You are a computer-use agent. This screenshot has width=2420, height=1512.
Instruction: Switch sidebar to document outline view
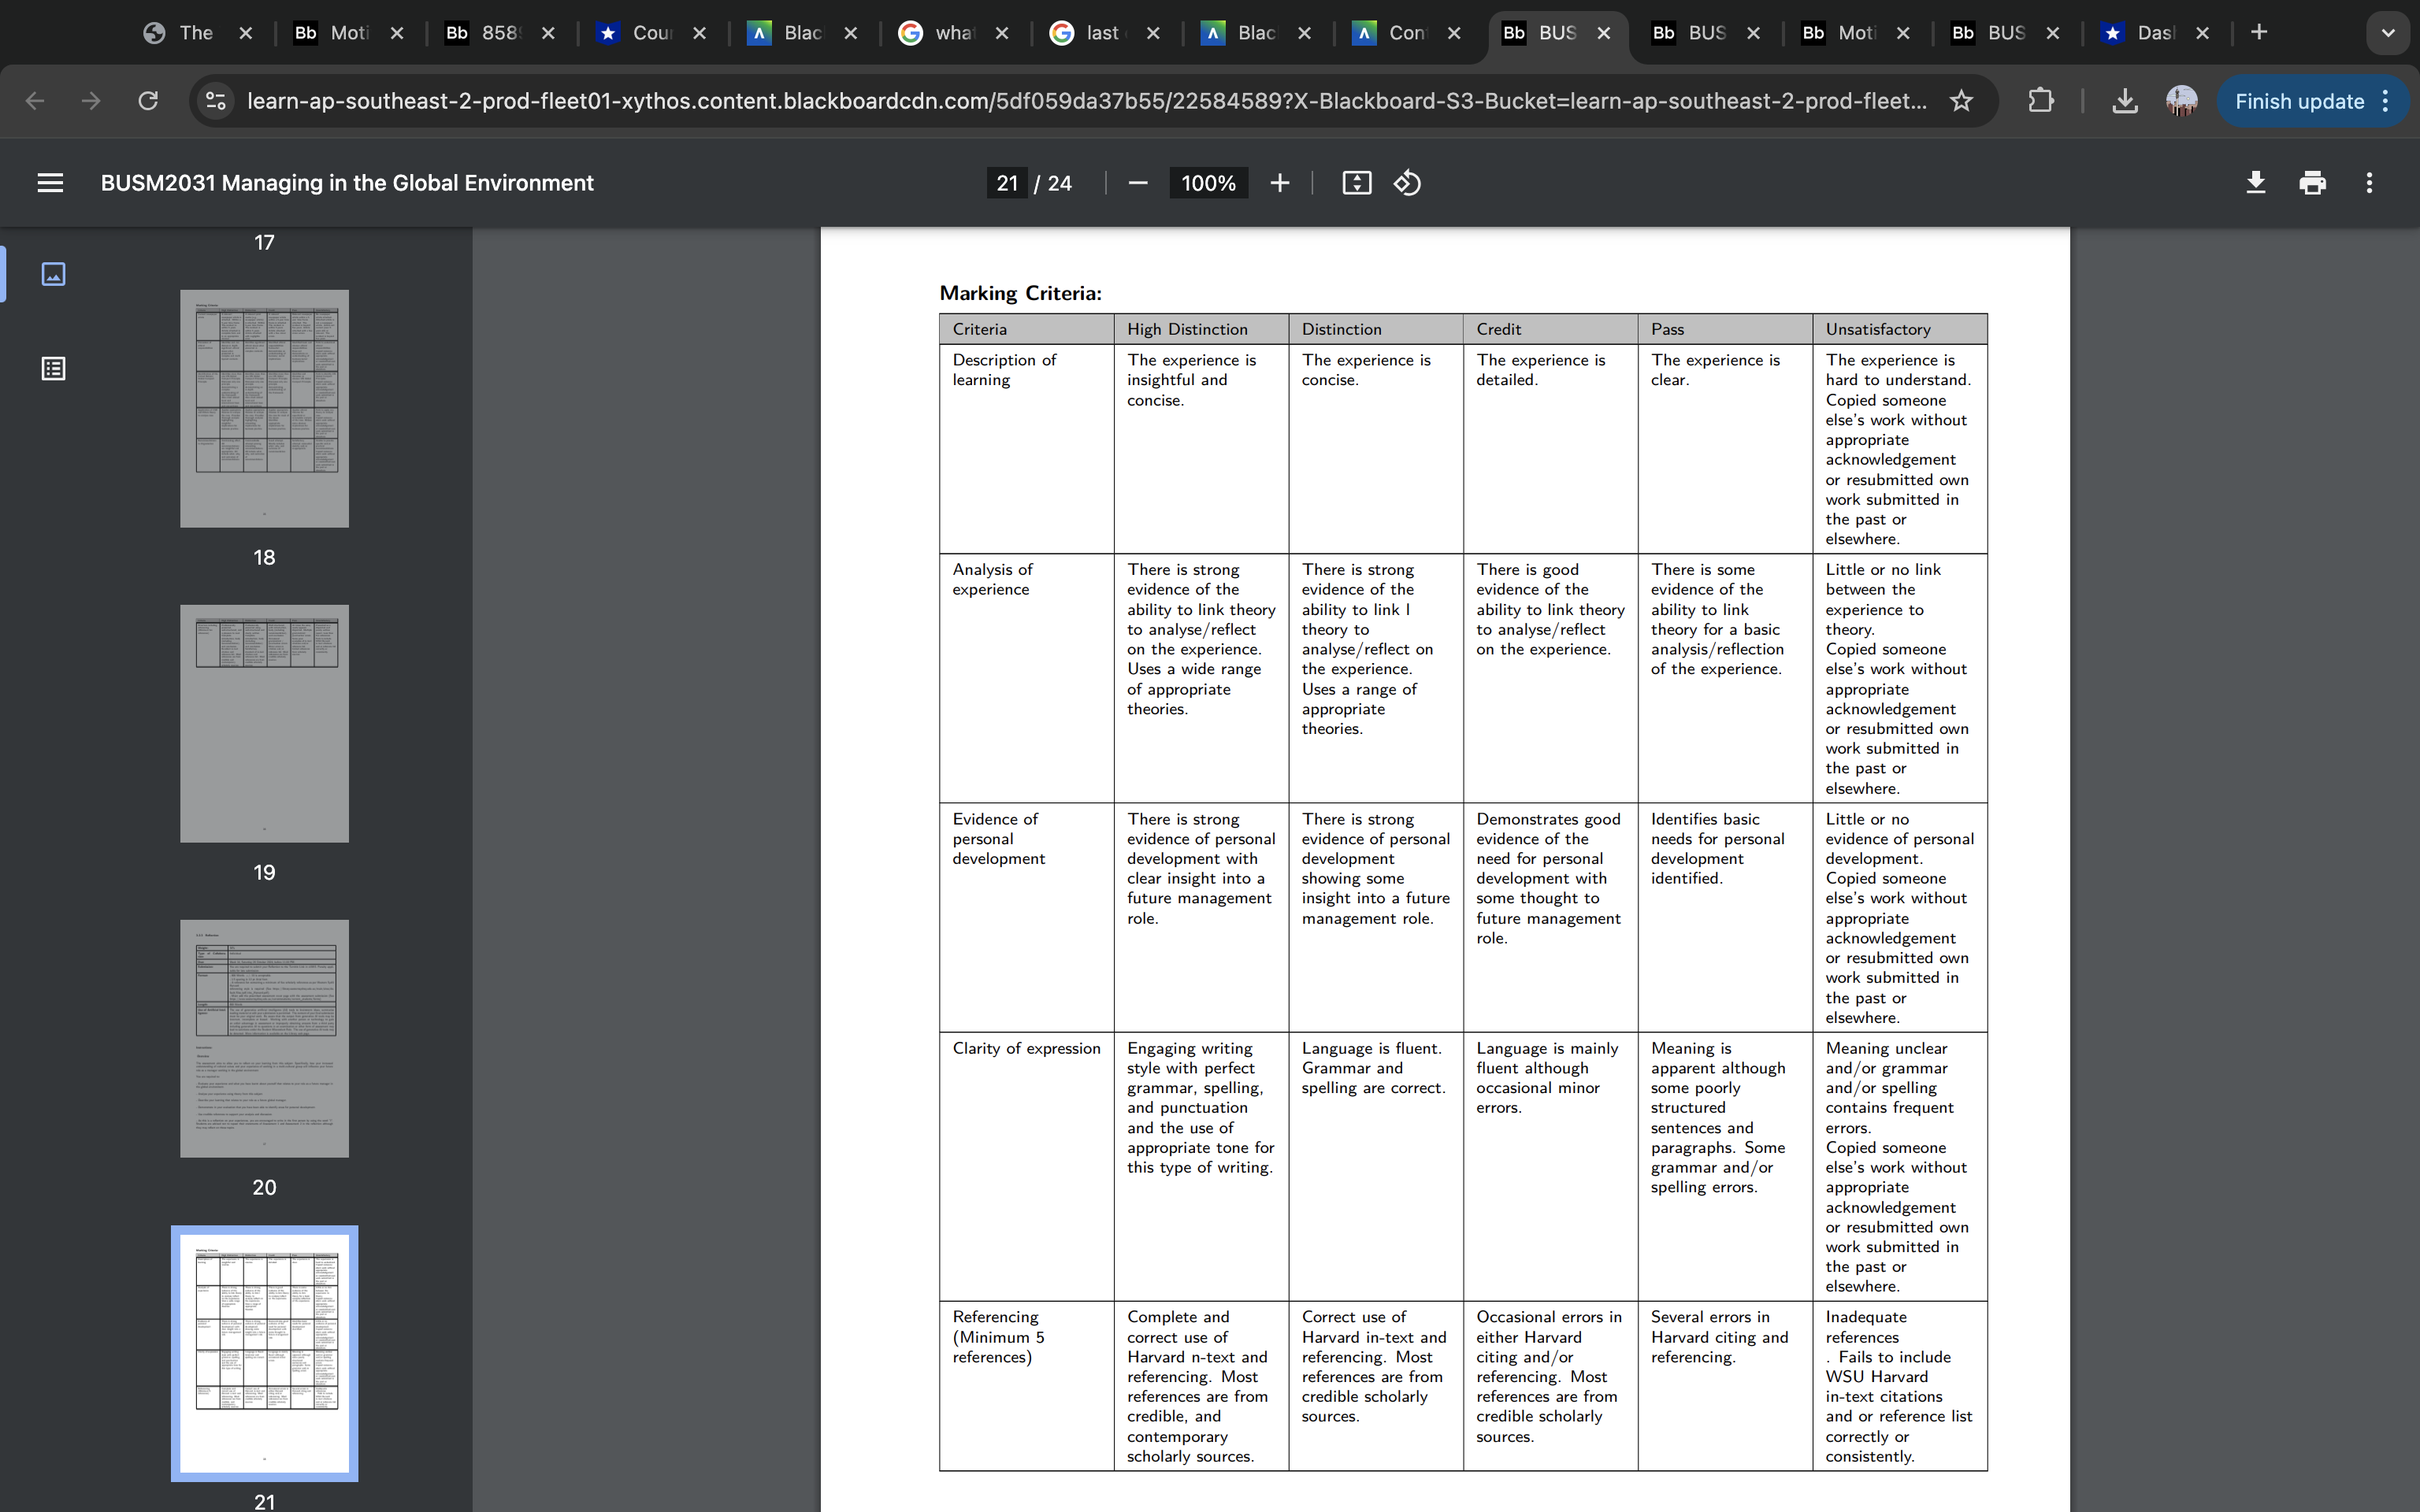53,368
